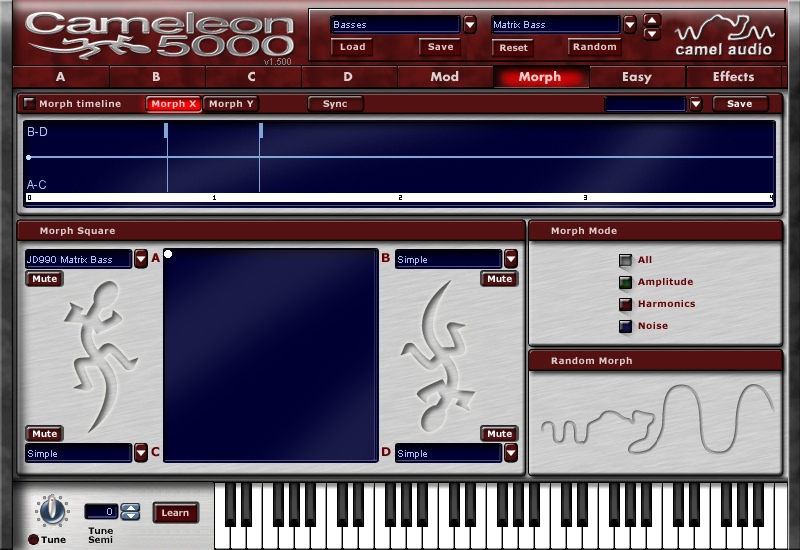Select the Amplitude morph mode
800x550 pixels.
[625, 282]
